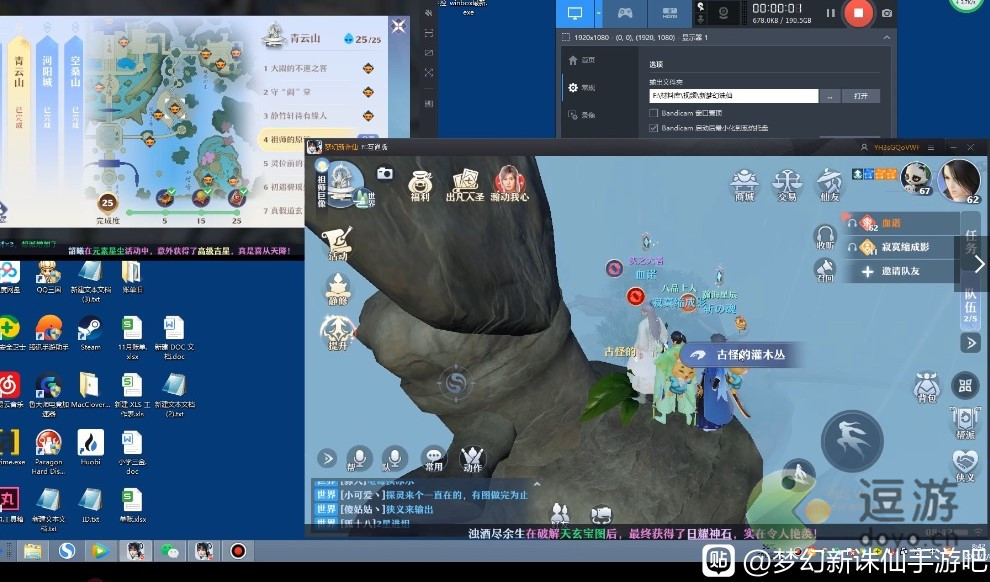
Task: Close the 青云山 map panel
Action: (398, 26)
